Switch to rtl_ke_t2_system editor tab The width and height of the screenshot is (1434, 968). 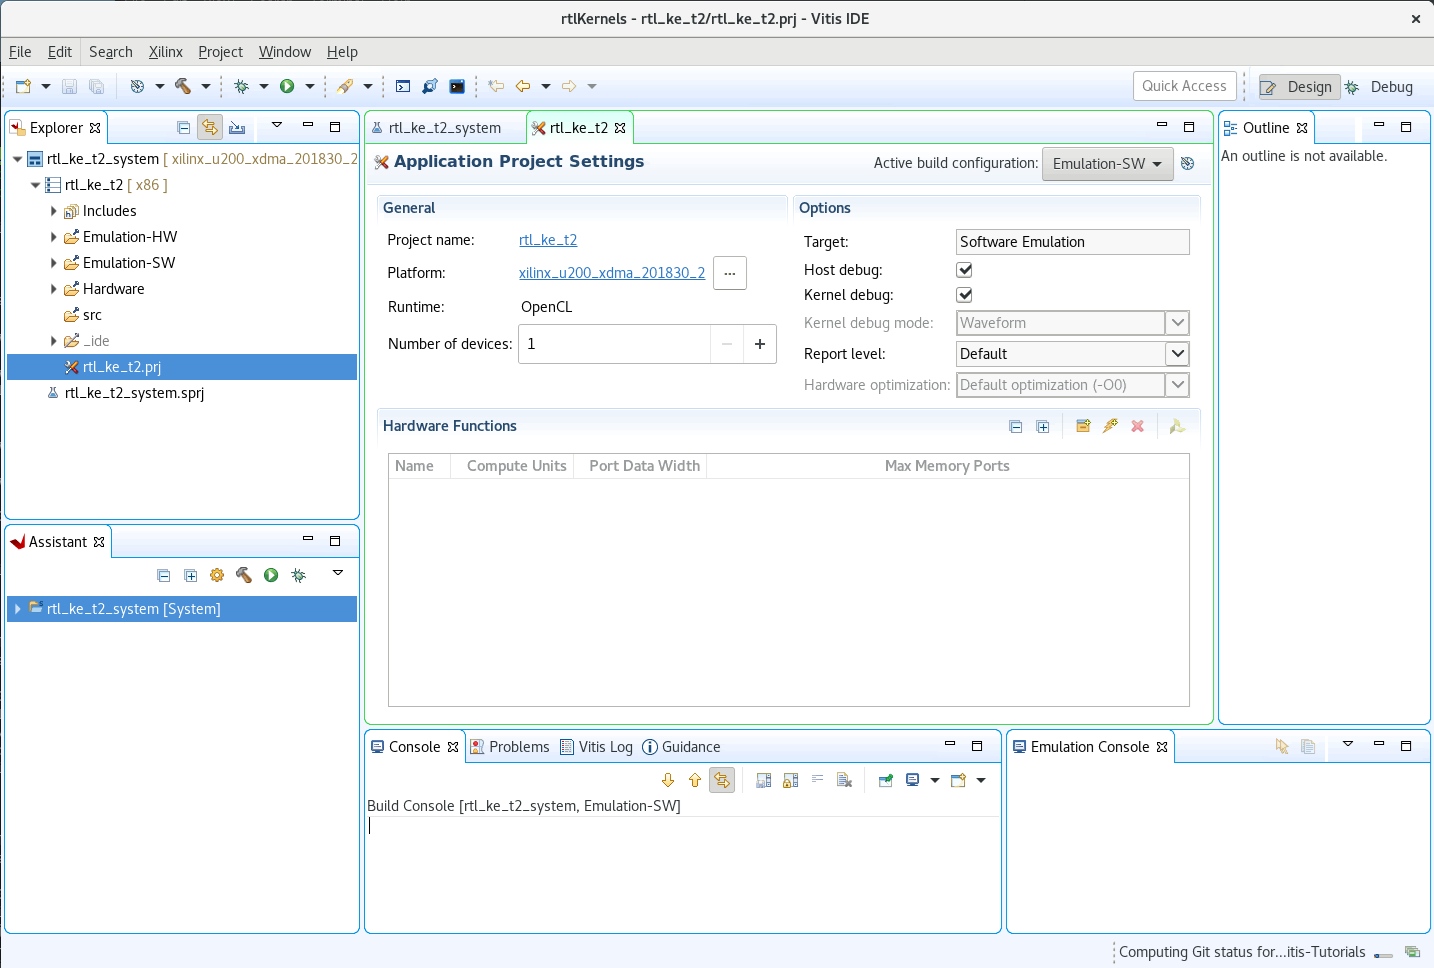pos(444,128)
